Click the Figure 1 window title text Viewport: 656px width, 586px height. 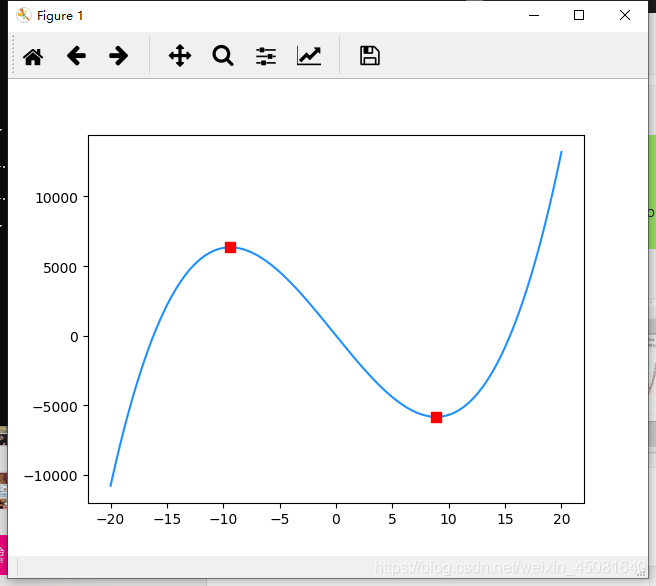60,16
